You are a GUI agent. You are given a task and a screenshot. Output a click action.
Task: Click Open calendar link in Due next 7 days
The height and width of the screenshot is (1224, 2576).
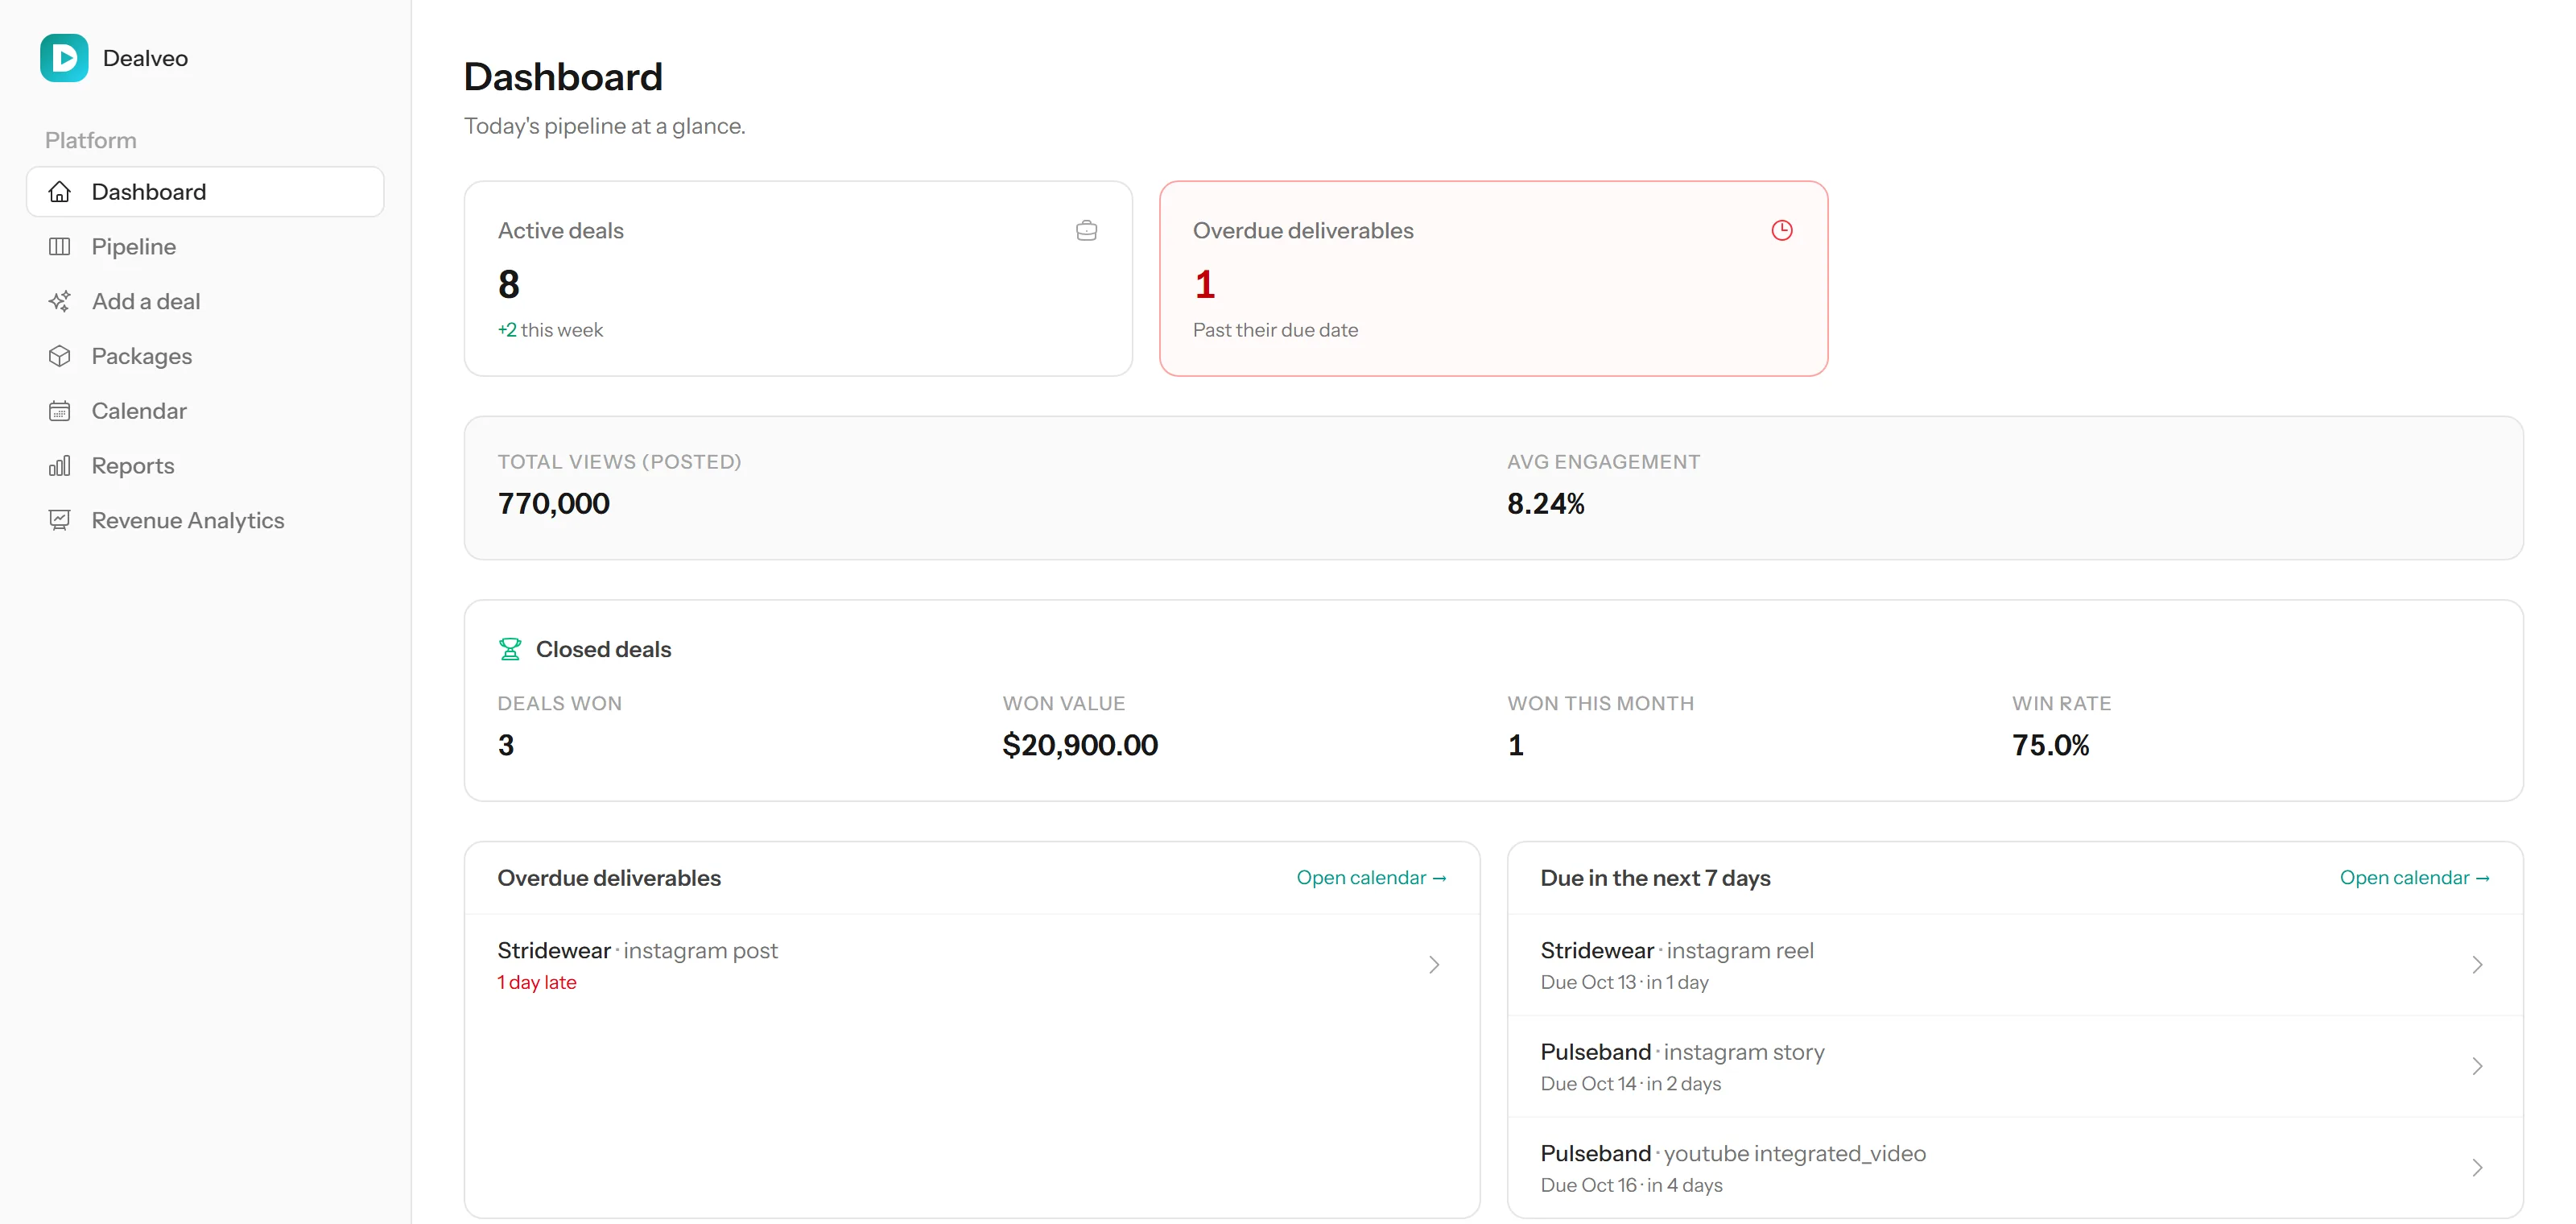2414,878
